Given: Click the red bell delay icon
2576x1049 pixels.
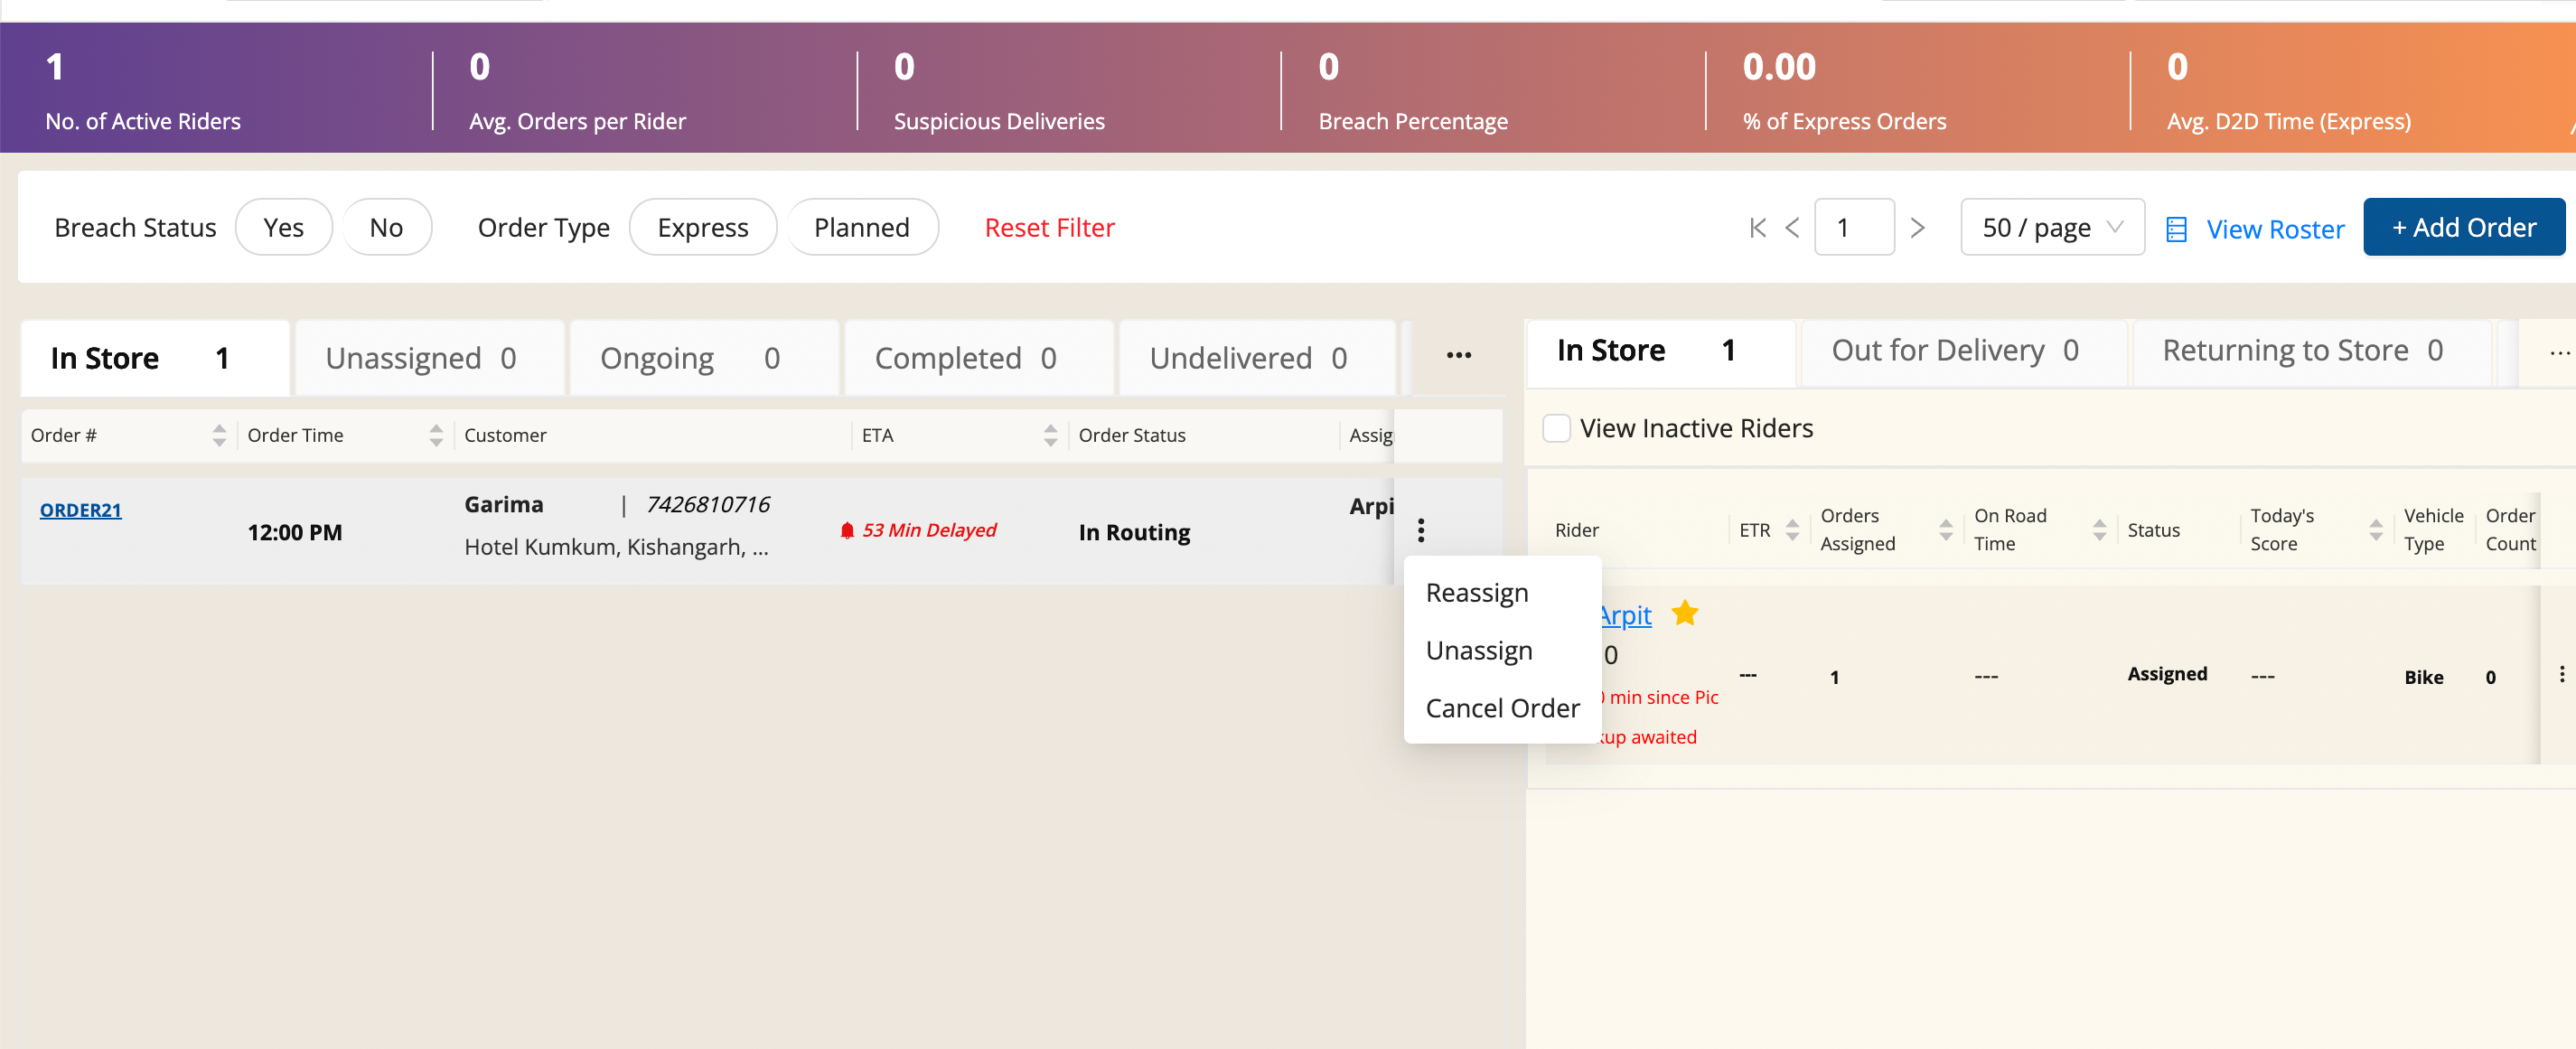Looking at the screenshot, I should [847, 531].
